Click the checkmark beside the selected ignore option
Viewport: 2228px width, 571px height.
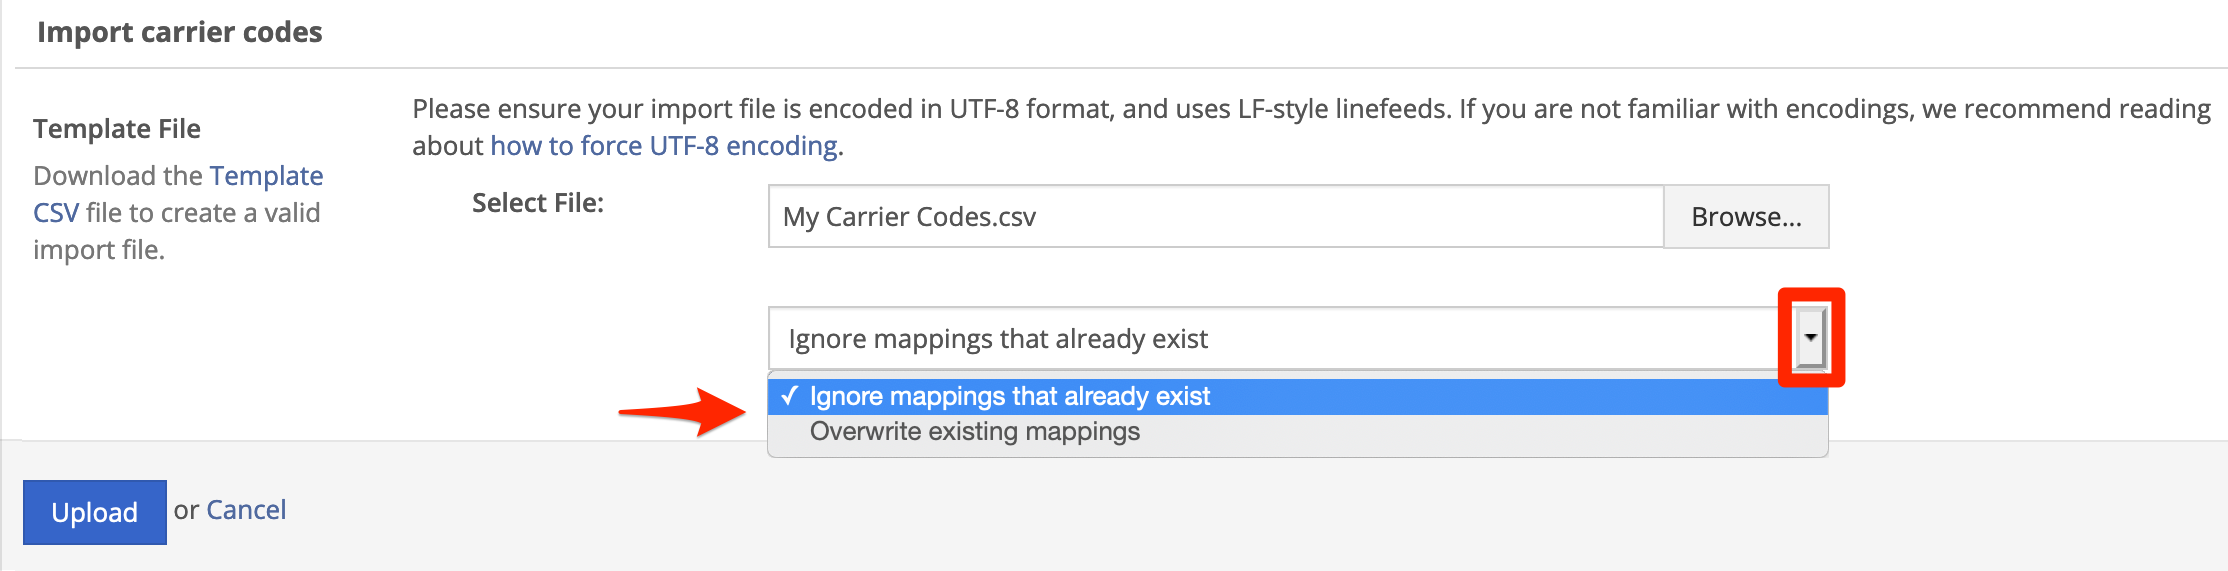coord(790,396)
